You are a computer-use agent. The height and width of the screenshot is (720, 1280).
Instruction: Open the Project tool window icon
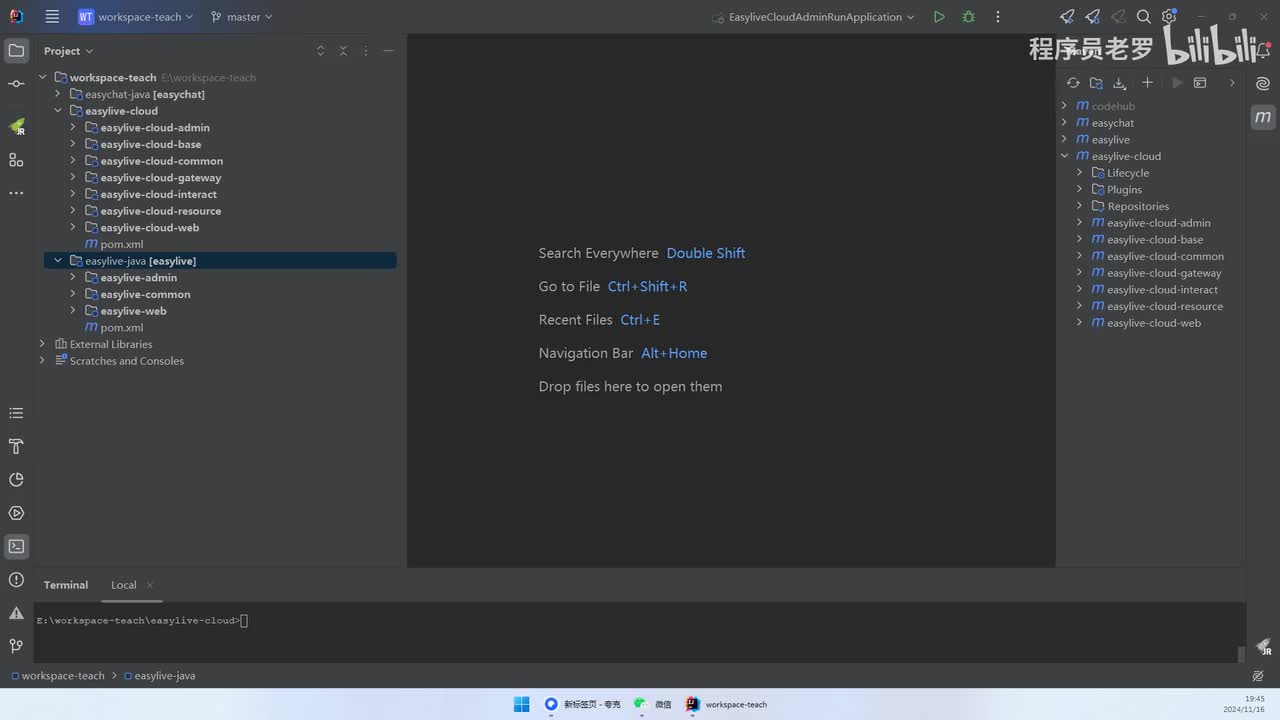click(x=16, y=50)
